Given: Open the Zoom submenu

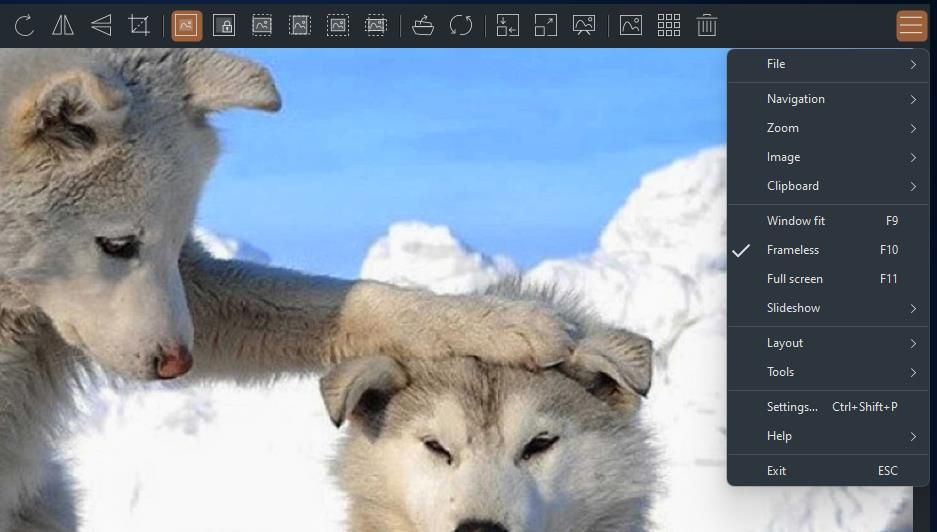Looking at the screenshot, I should click(828, 128).
